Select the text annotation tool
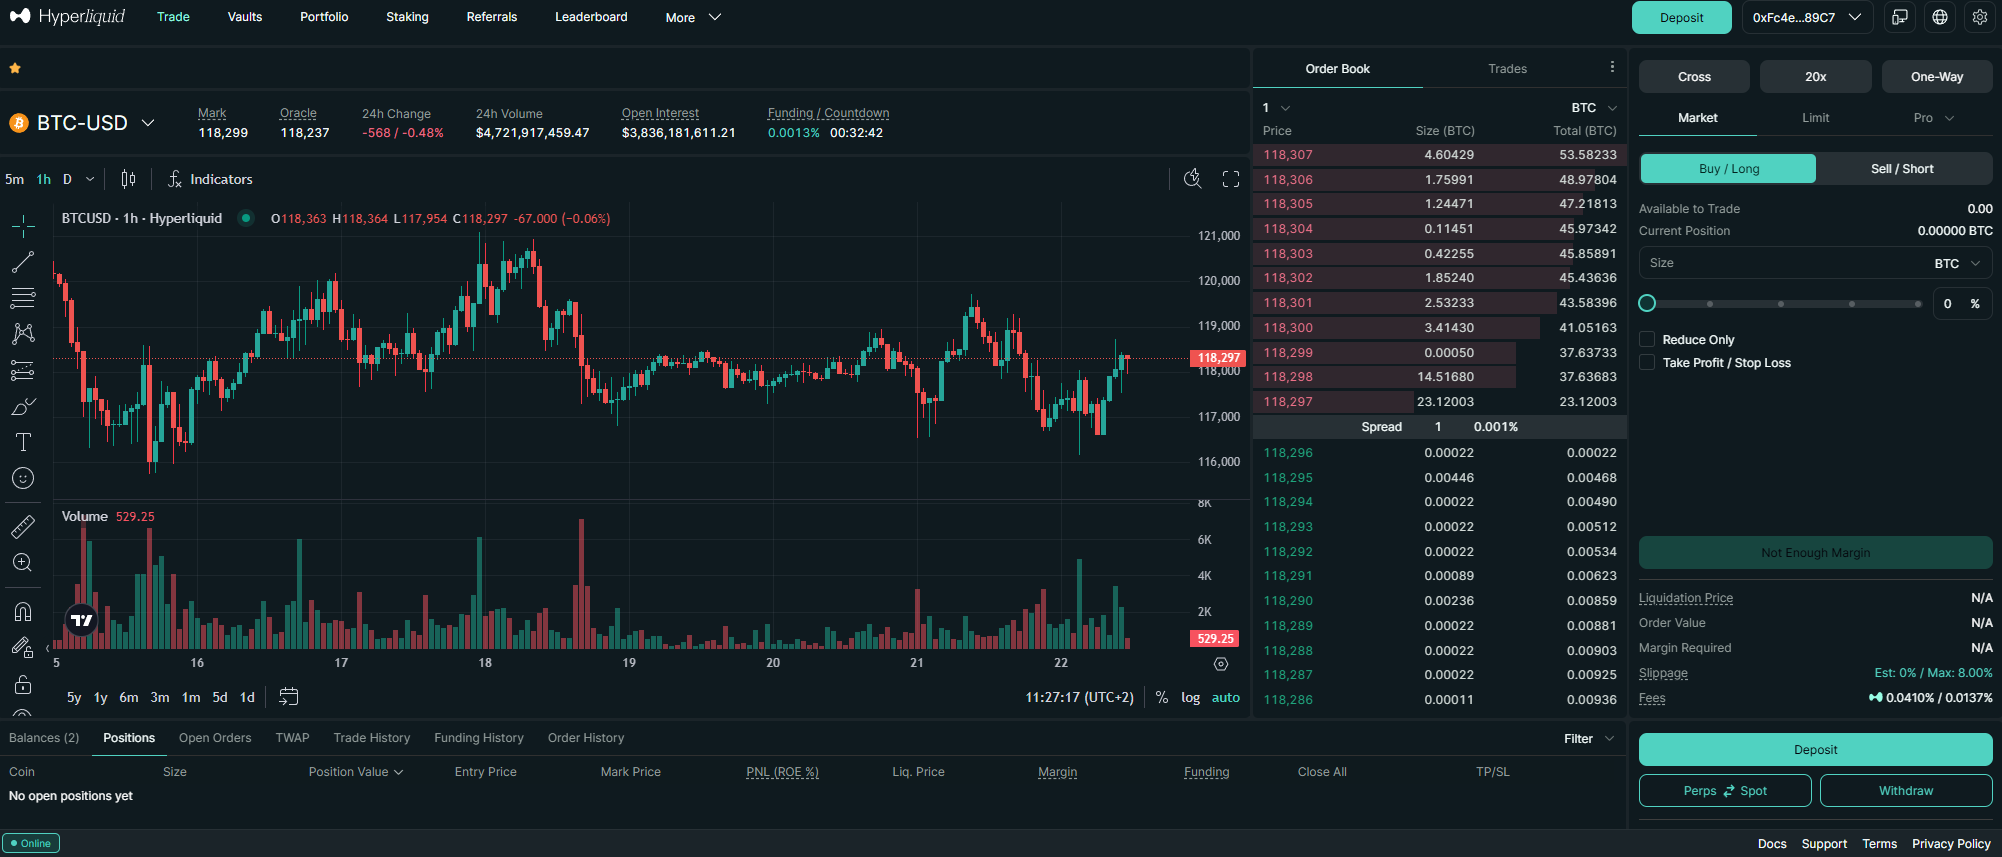The width and height of the screenshot is (2002, 857). click(x=23, y=442)
